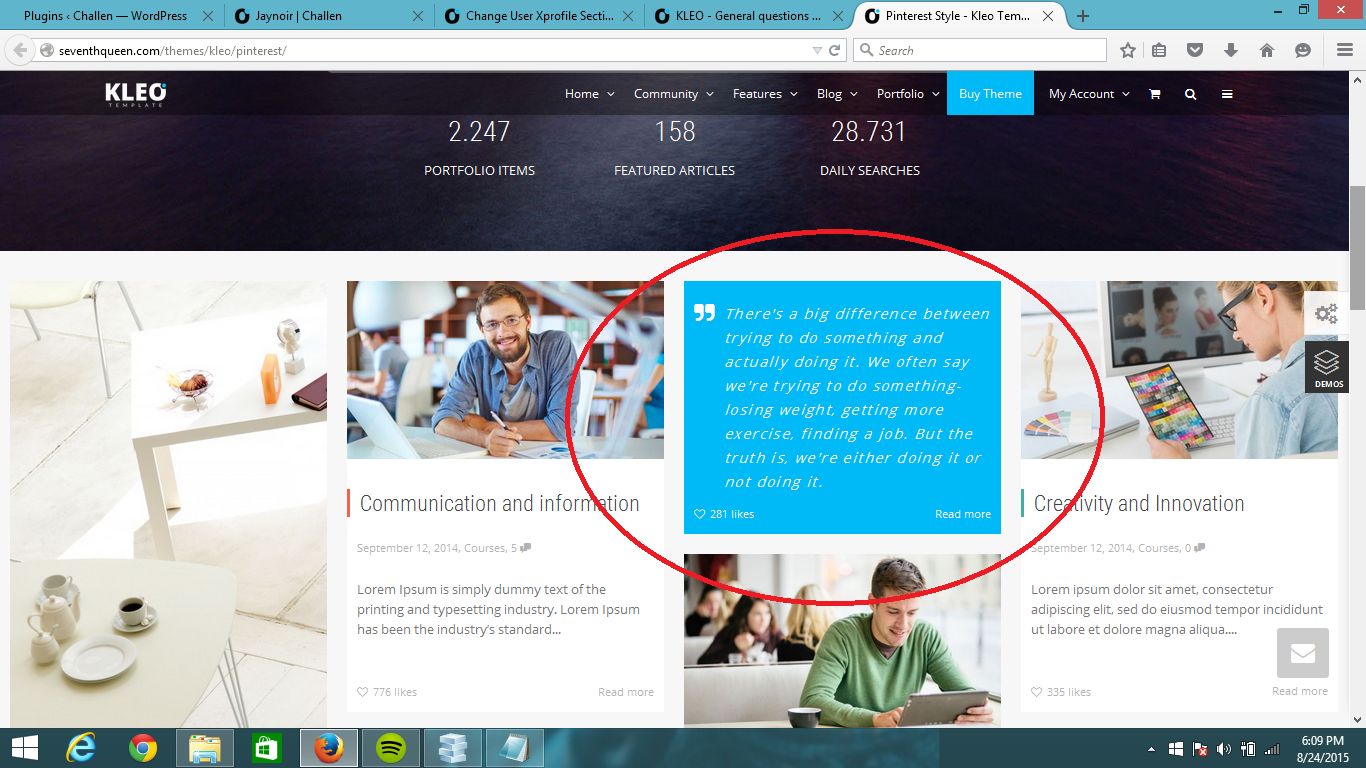The image size is (1366, 768).
Task: Click the smiley chat icon in toolbar
Action: point(1303,50)
